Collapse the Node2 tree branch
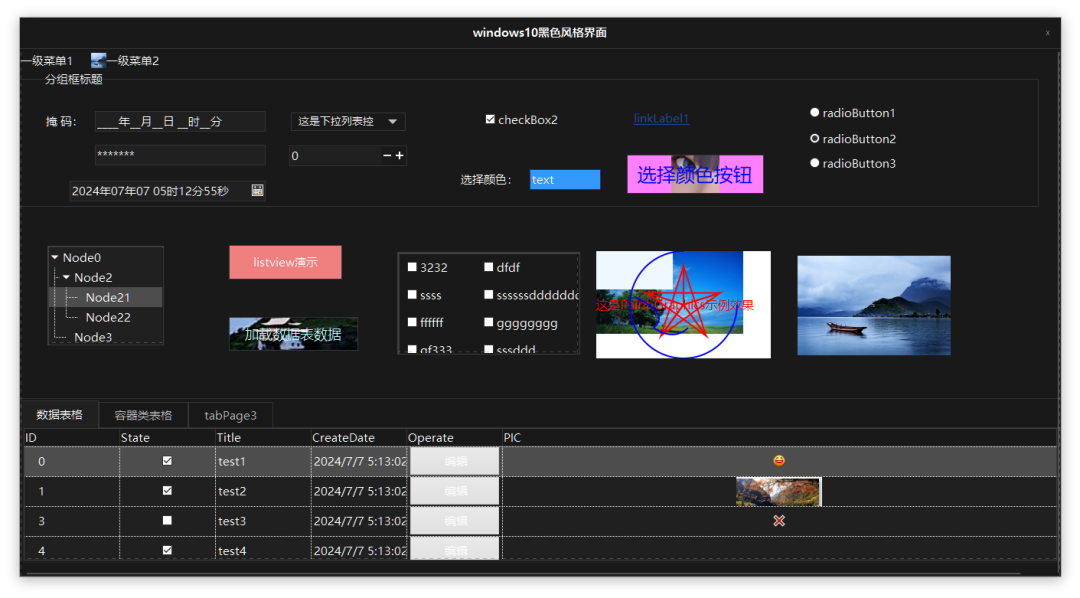This screenshot has width=1080, height=598. [66, 278]
